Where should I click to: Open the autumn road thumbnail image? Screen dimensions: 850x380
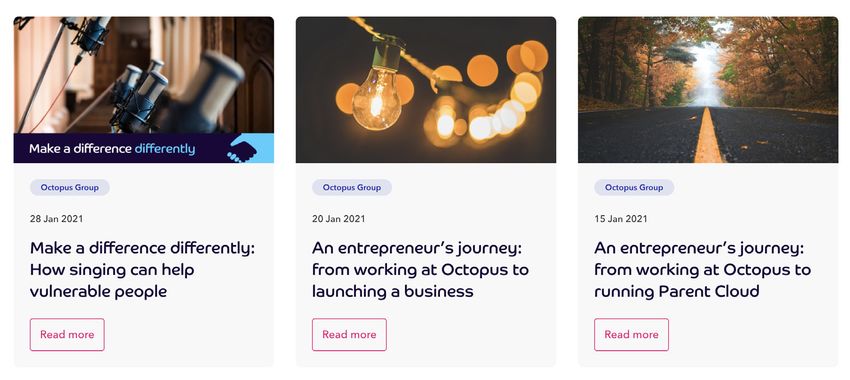[708, 89]
